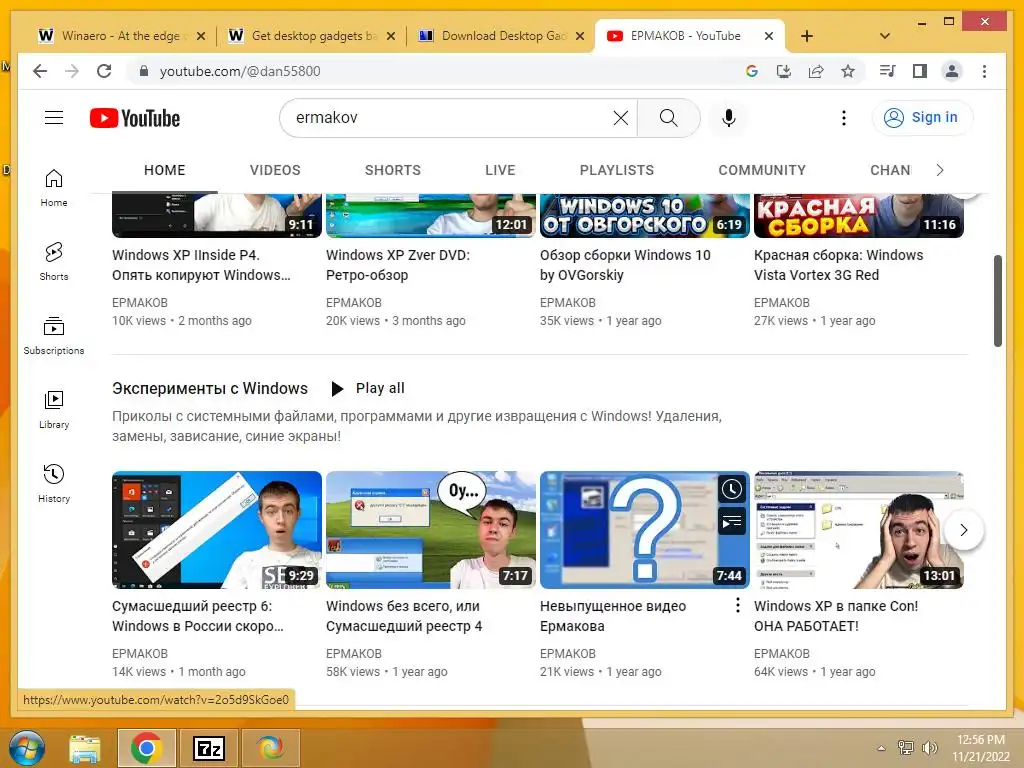Open the YouTube hamburger guide menu
Screen dimensions: 1024x768
[x=54, y=118]
